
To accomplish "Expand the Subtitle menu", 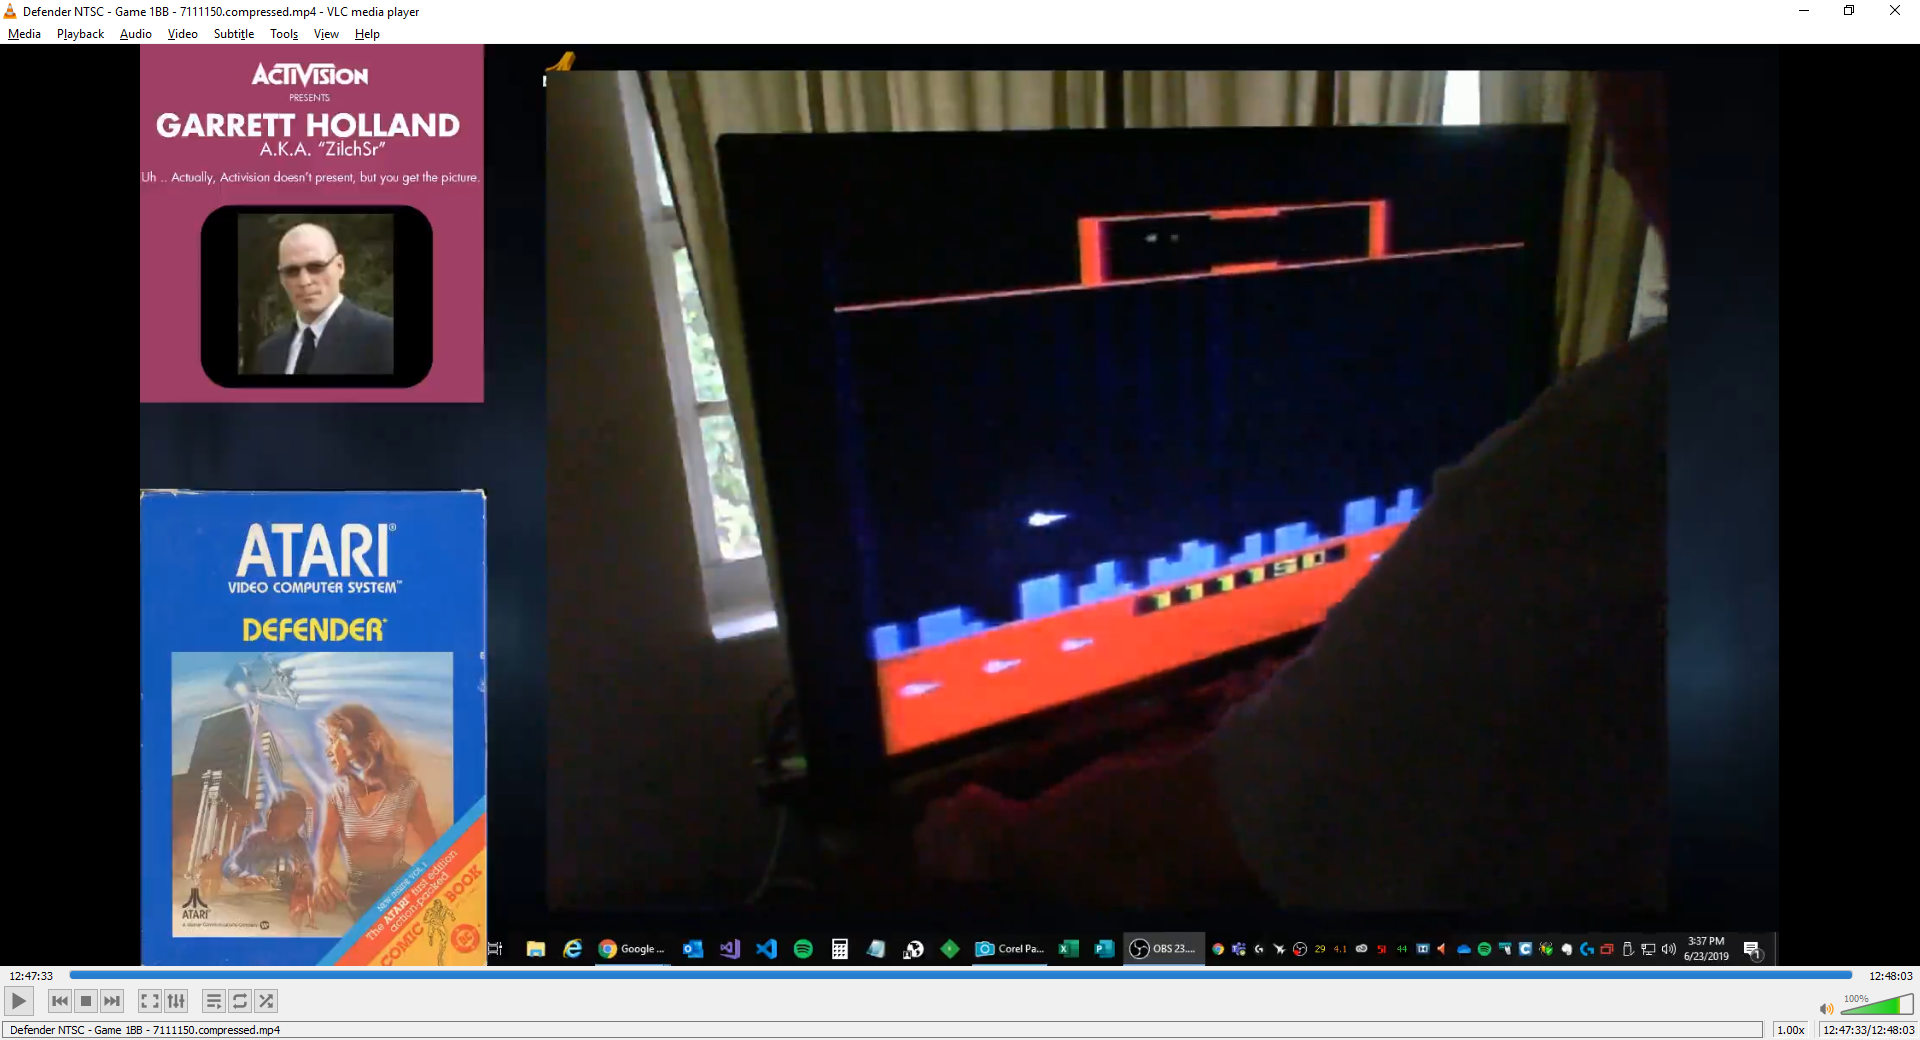I will [x=233, y=34].
